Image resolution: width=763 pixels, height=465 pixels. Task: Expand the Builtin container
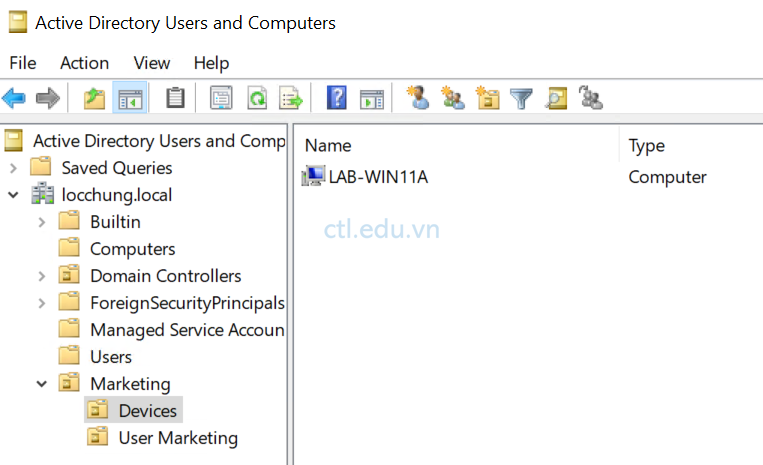[x=42, y=222]
